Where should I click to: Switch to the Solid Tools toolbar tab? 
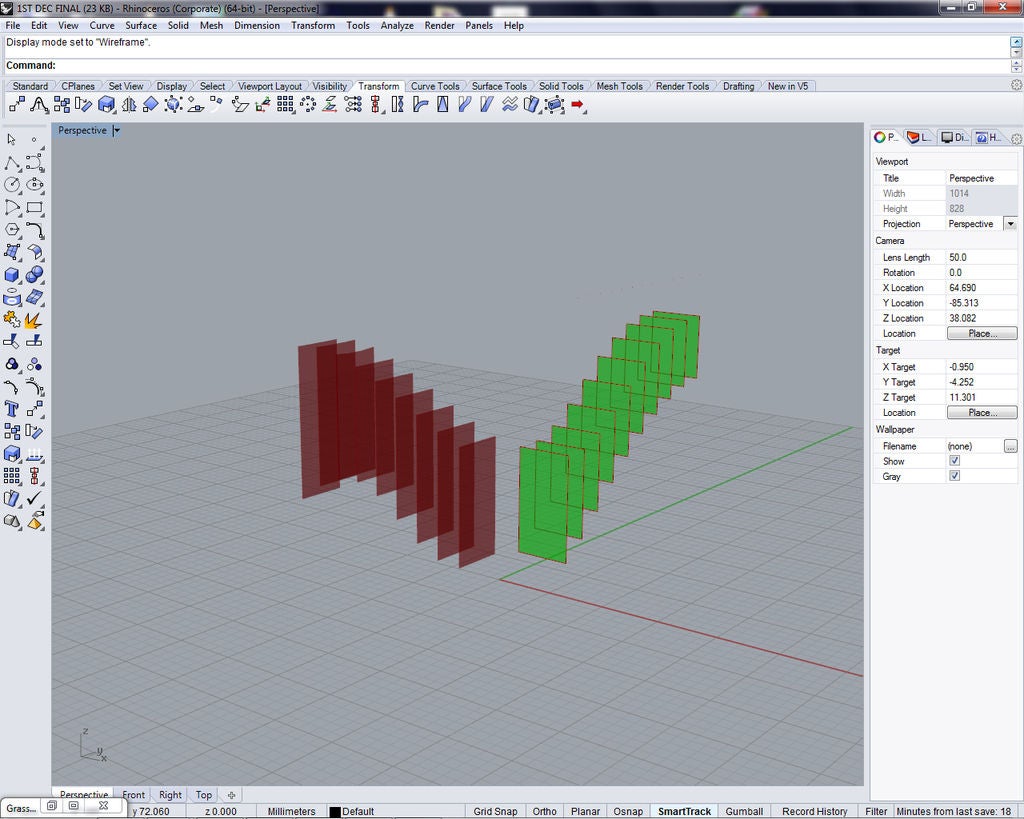(x=561, y=86)
